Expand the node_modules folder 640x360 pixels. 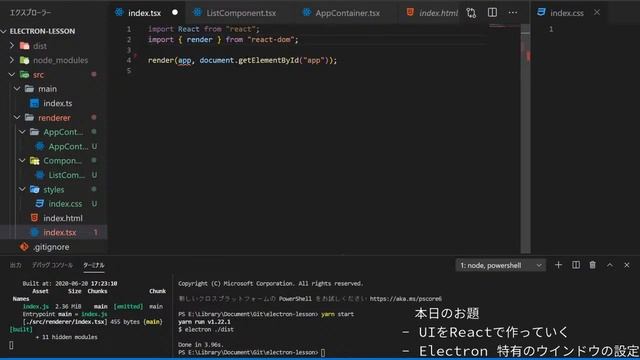(x=12, y=60)
